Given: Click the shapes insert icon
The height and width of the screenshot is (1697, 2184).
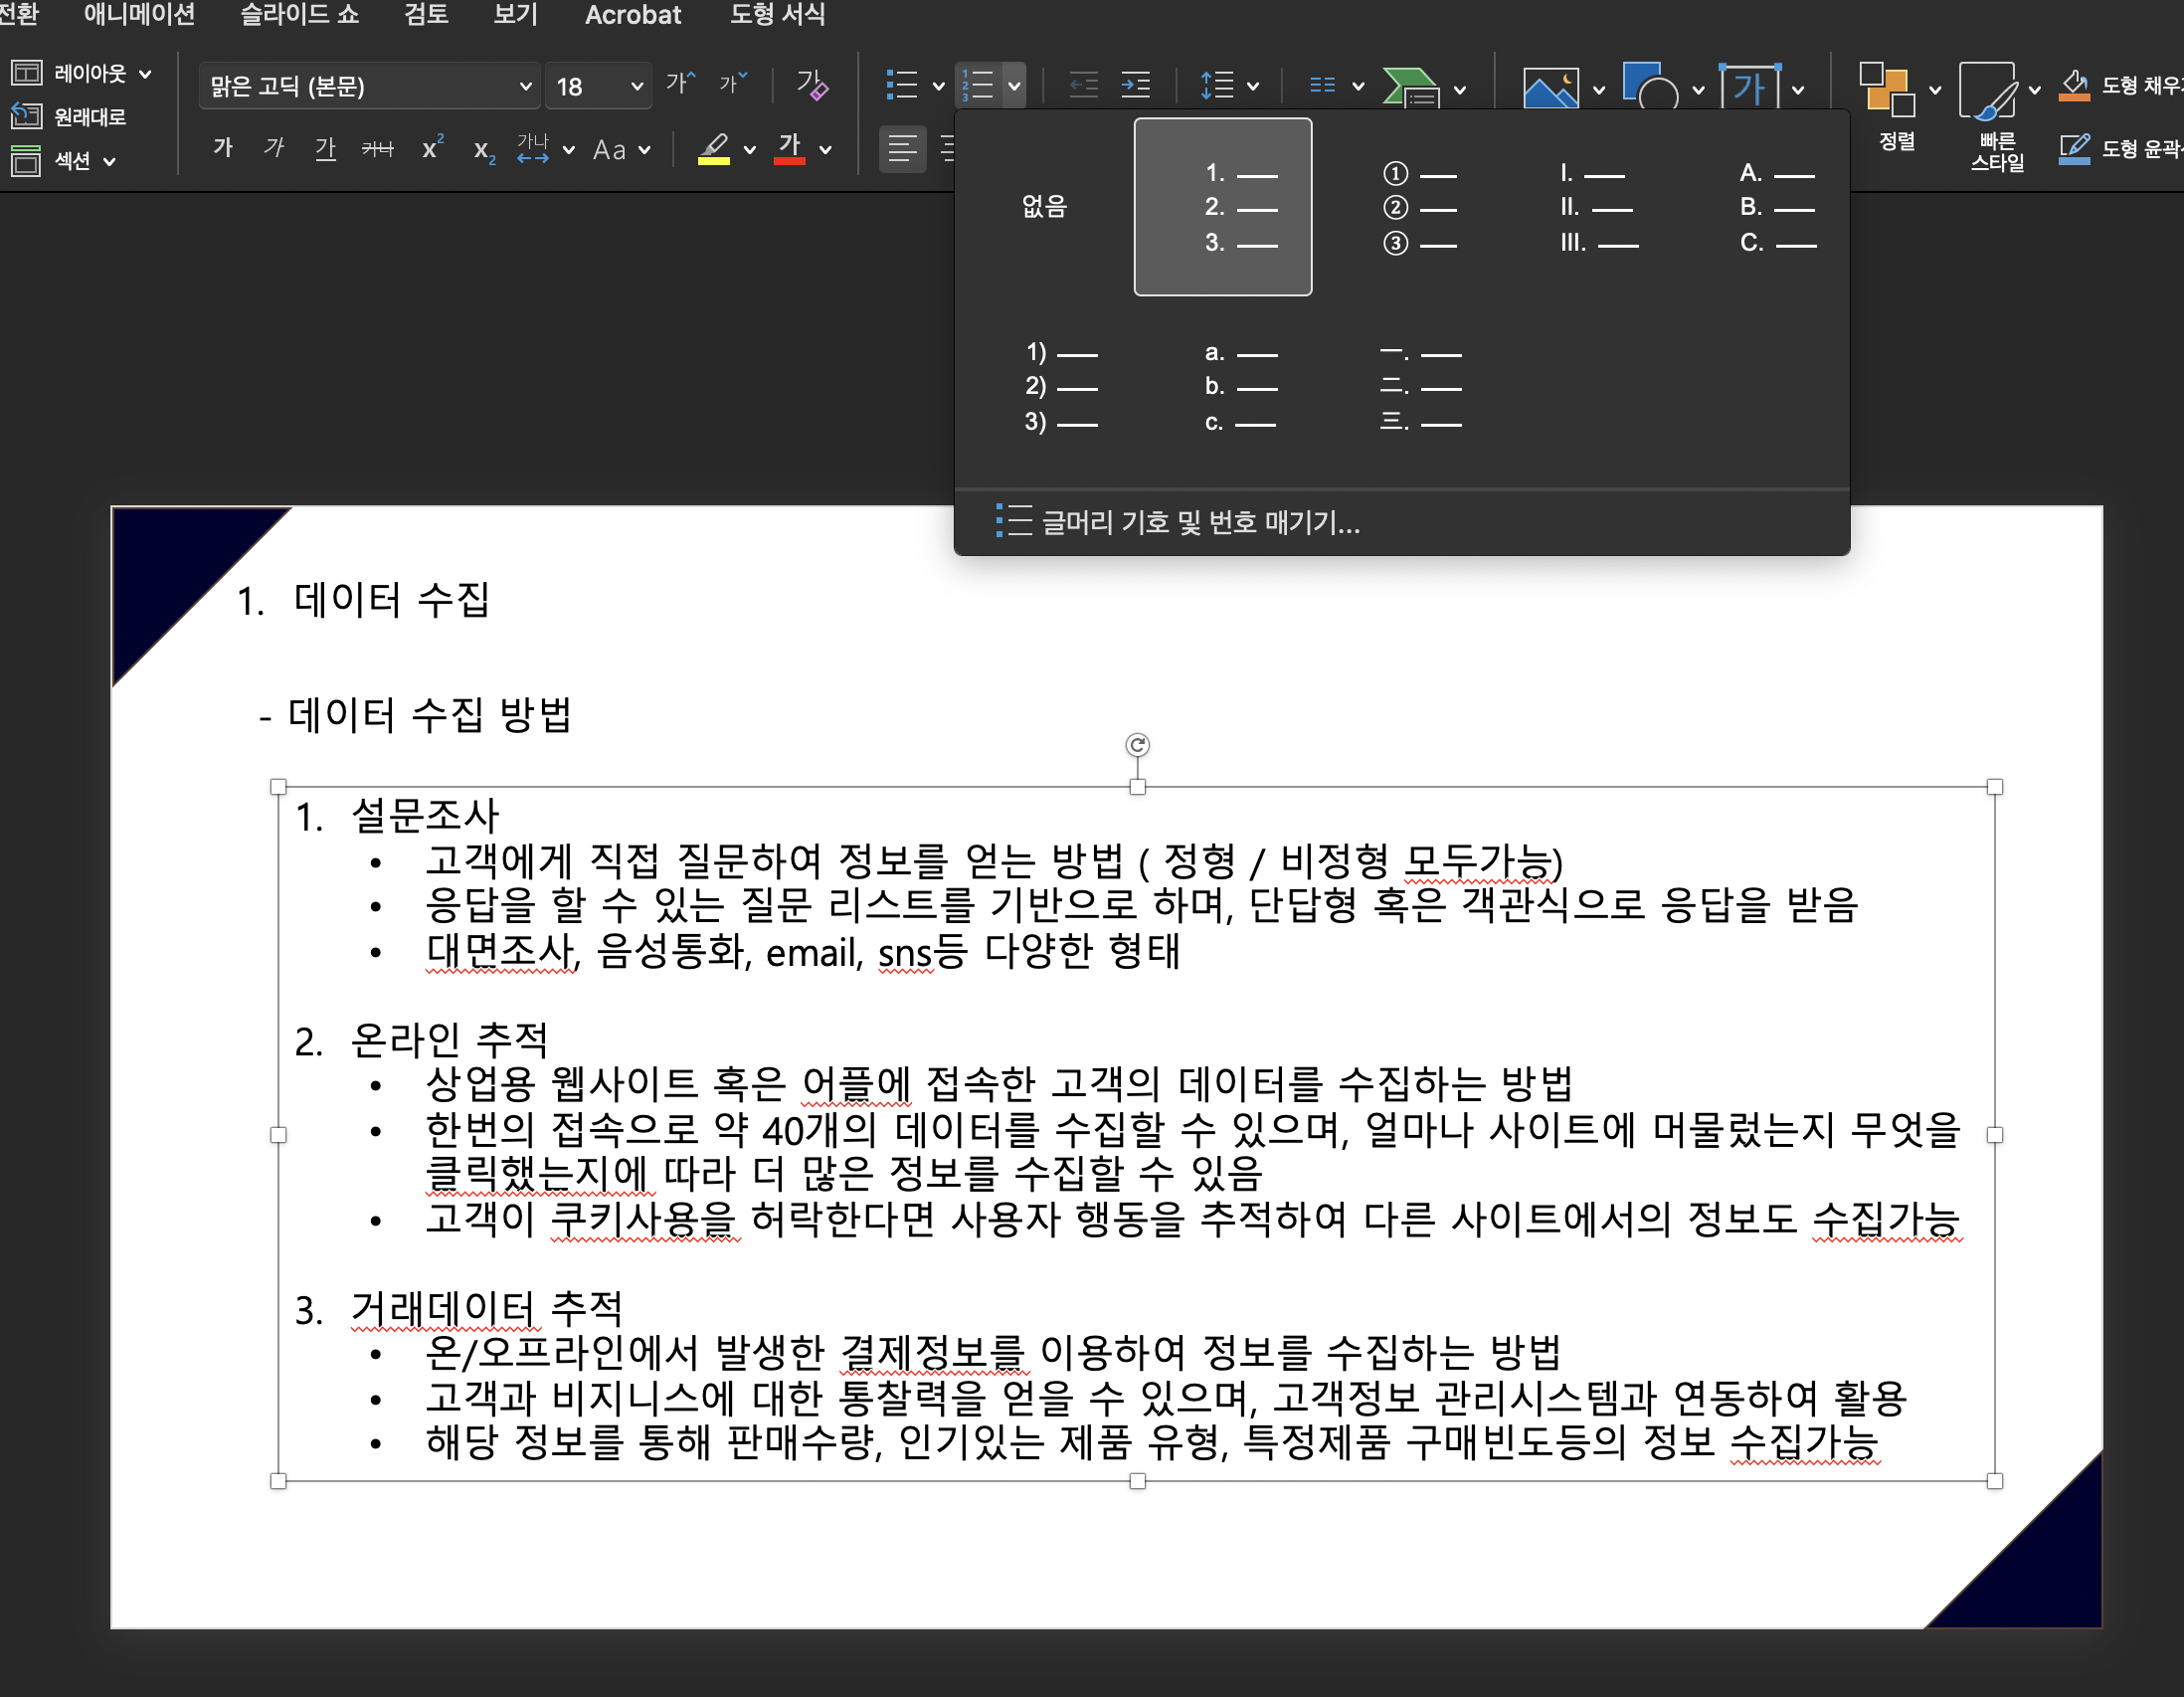Looking at the screenshot, I should point(1649,88).
